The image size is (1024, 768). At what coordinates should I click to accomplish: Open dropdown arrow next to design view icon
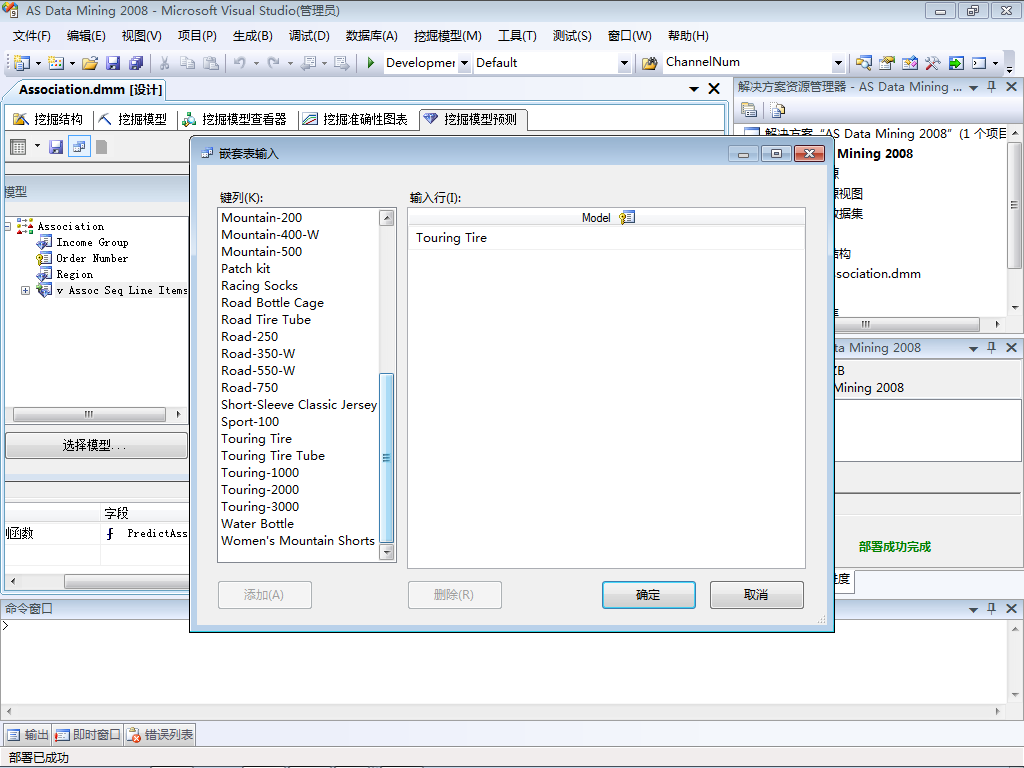click(x=37, y=146)
